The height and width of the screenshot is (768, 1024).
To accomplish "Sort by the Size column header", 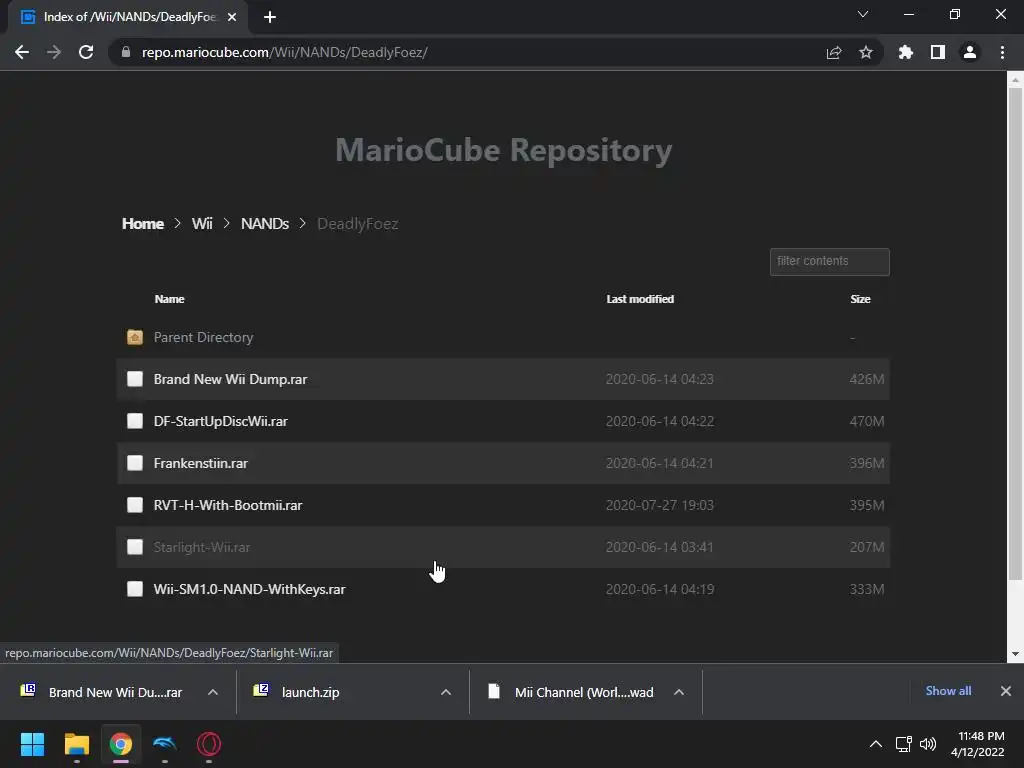I will (x=860, y=299).
